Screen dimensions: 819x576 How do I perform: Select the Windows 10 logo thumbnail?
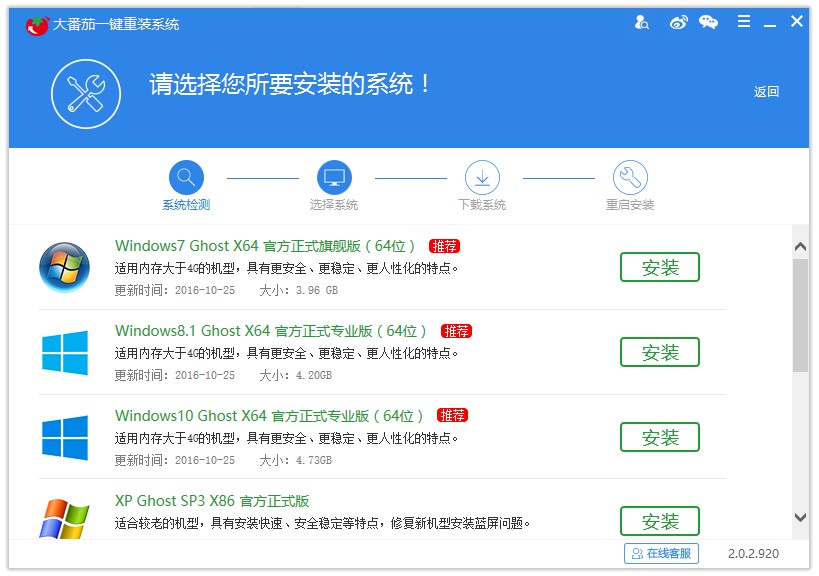point(64,436)
